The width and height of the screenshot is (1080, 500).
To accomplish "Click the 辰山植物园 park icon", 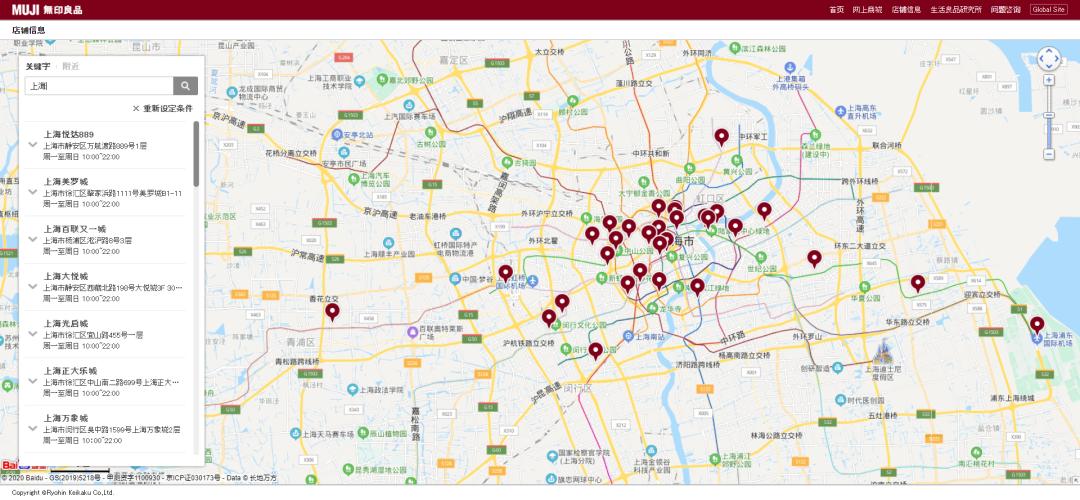I will pos(362,433).
